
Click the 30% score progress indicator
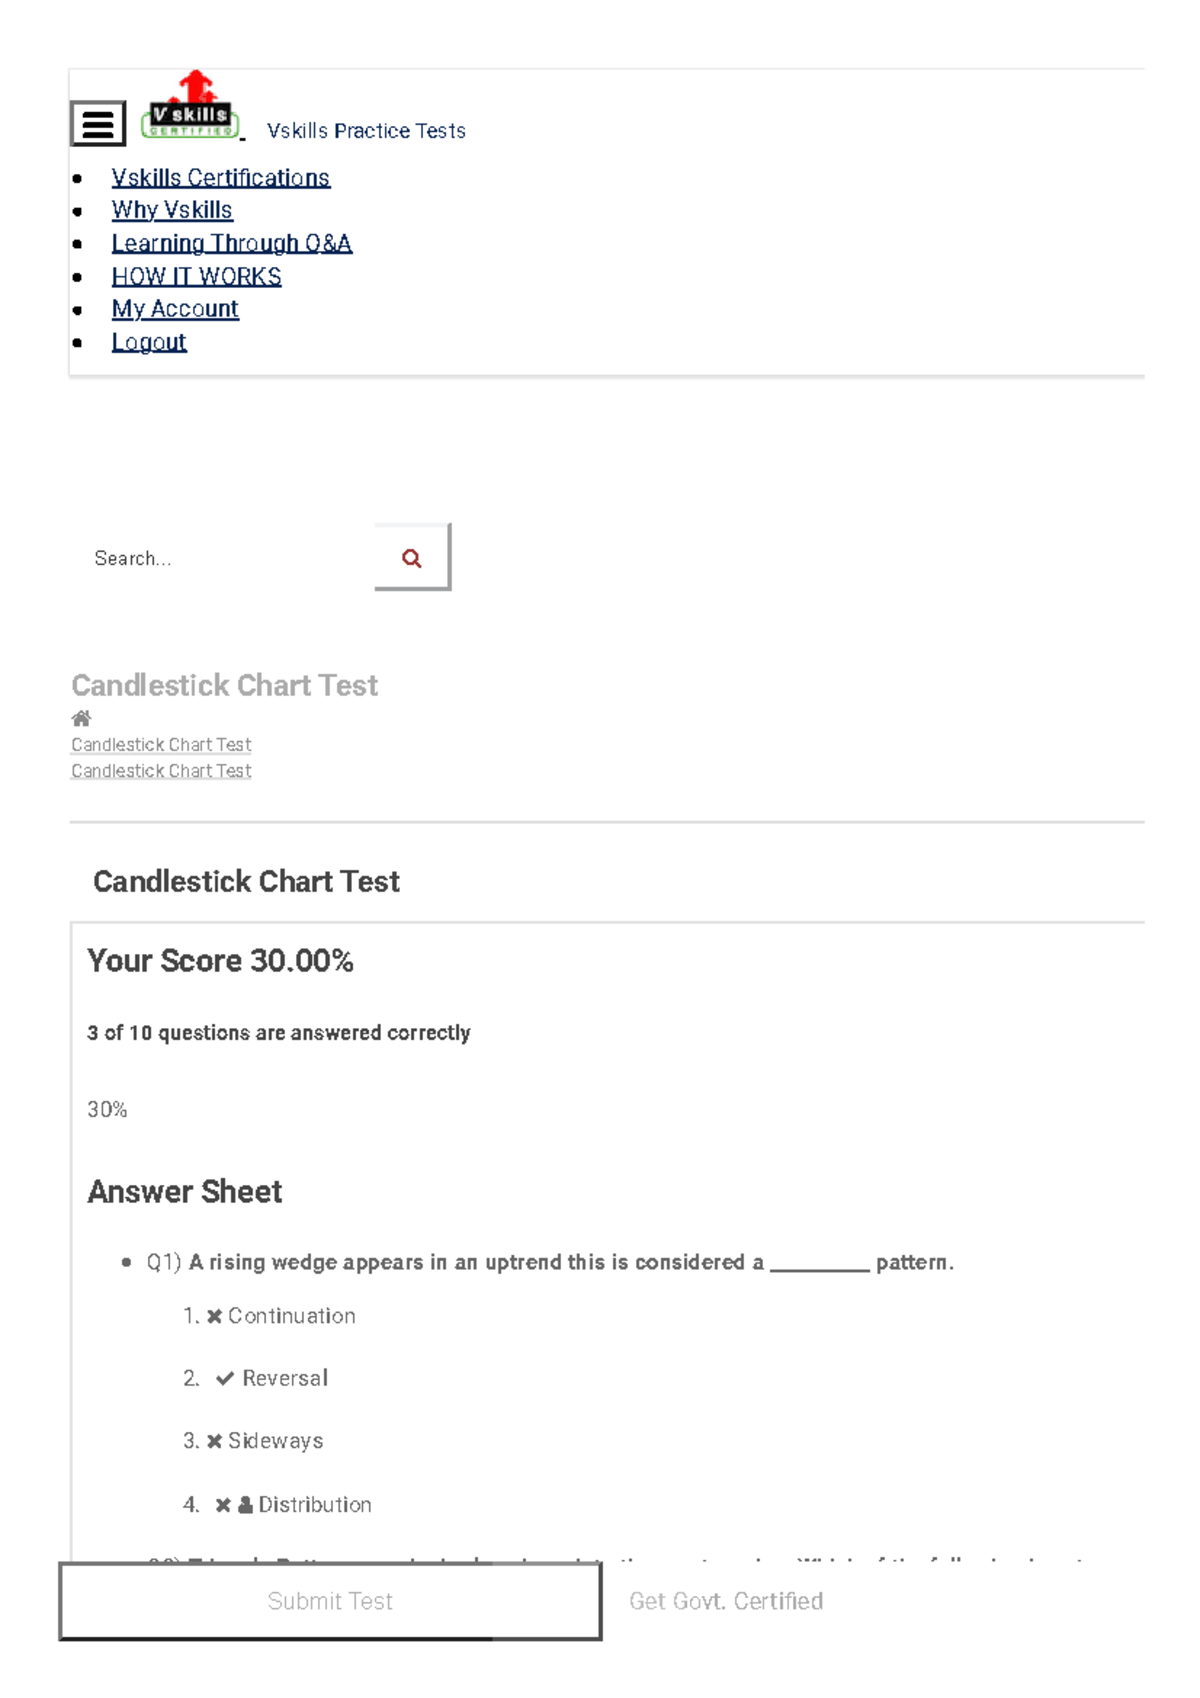pos(107,1108)
